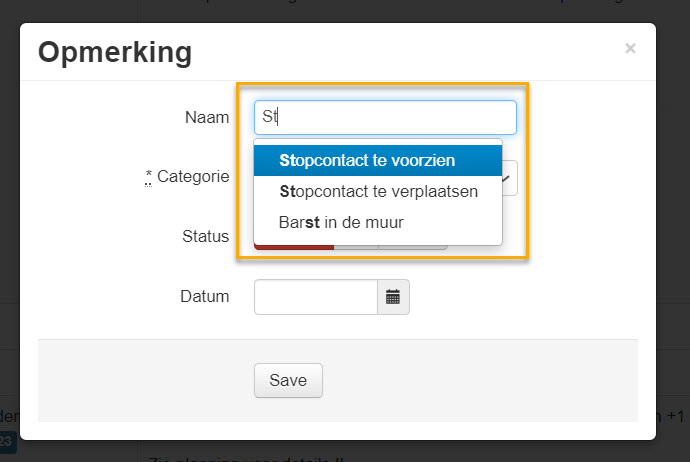This screenshot has height=462, width=690.
Task: Click the Datum field label
Action: (x=204, y=297)
